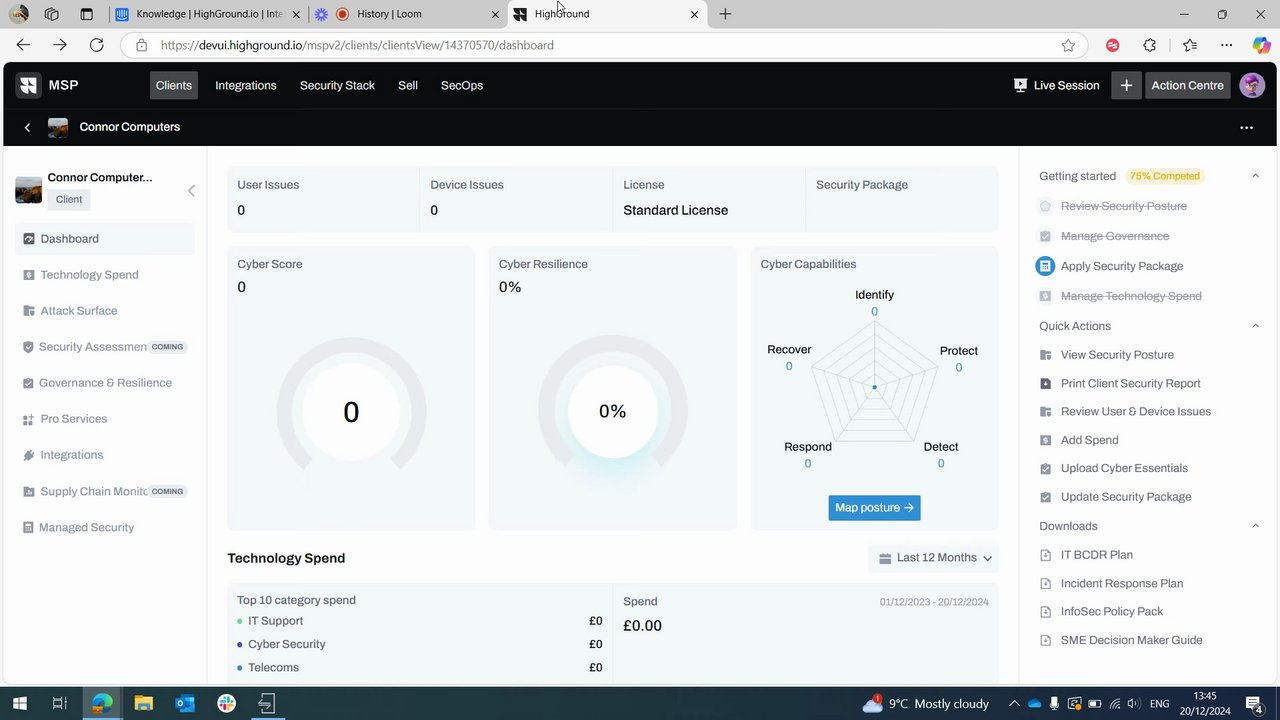Screen dimensions: 1280x720
Task: Click the Managed Security sidebar icon
Action: coord(29,527)
